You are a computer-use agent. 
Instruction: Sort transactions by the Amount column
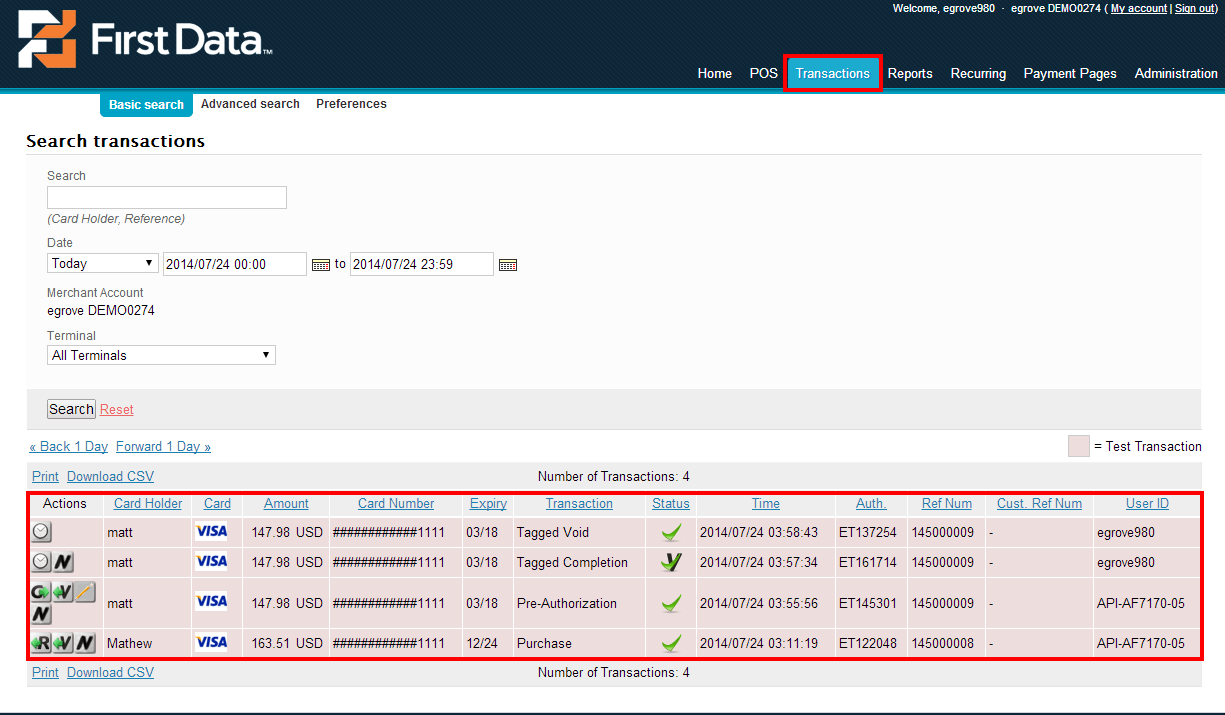pos(286,504)
